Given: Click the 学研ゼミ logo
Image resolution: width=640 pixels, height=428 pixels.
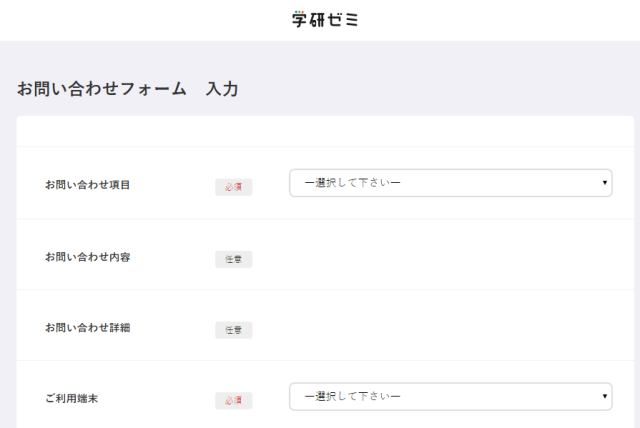Looking at the screenshot, I should click(x=325, y=19).
